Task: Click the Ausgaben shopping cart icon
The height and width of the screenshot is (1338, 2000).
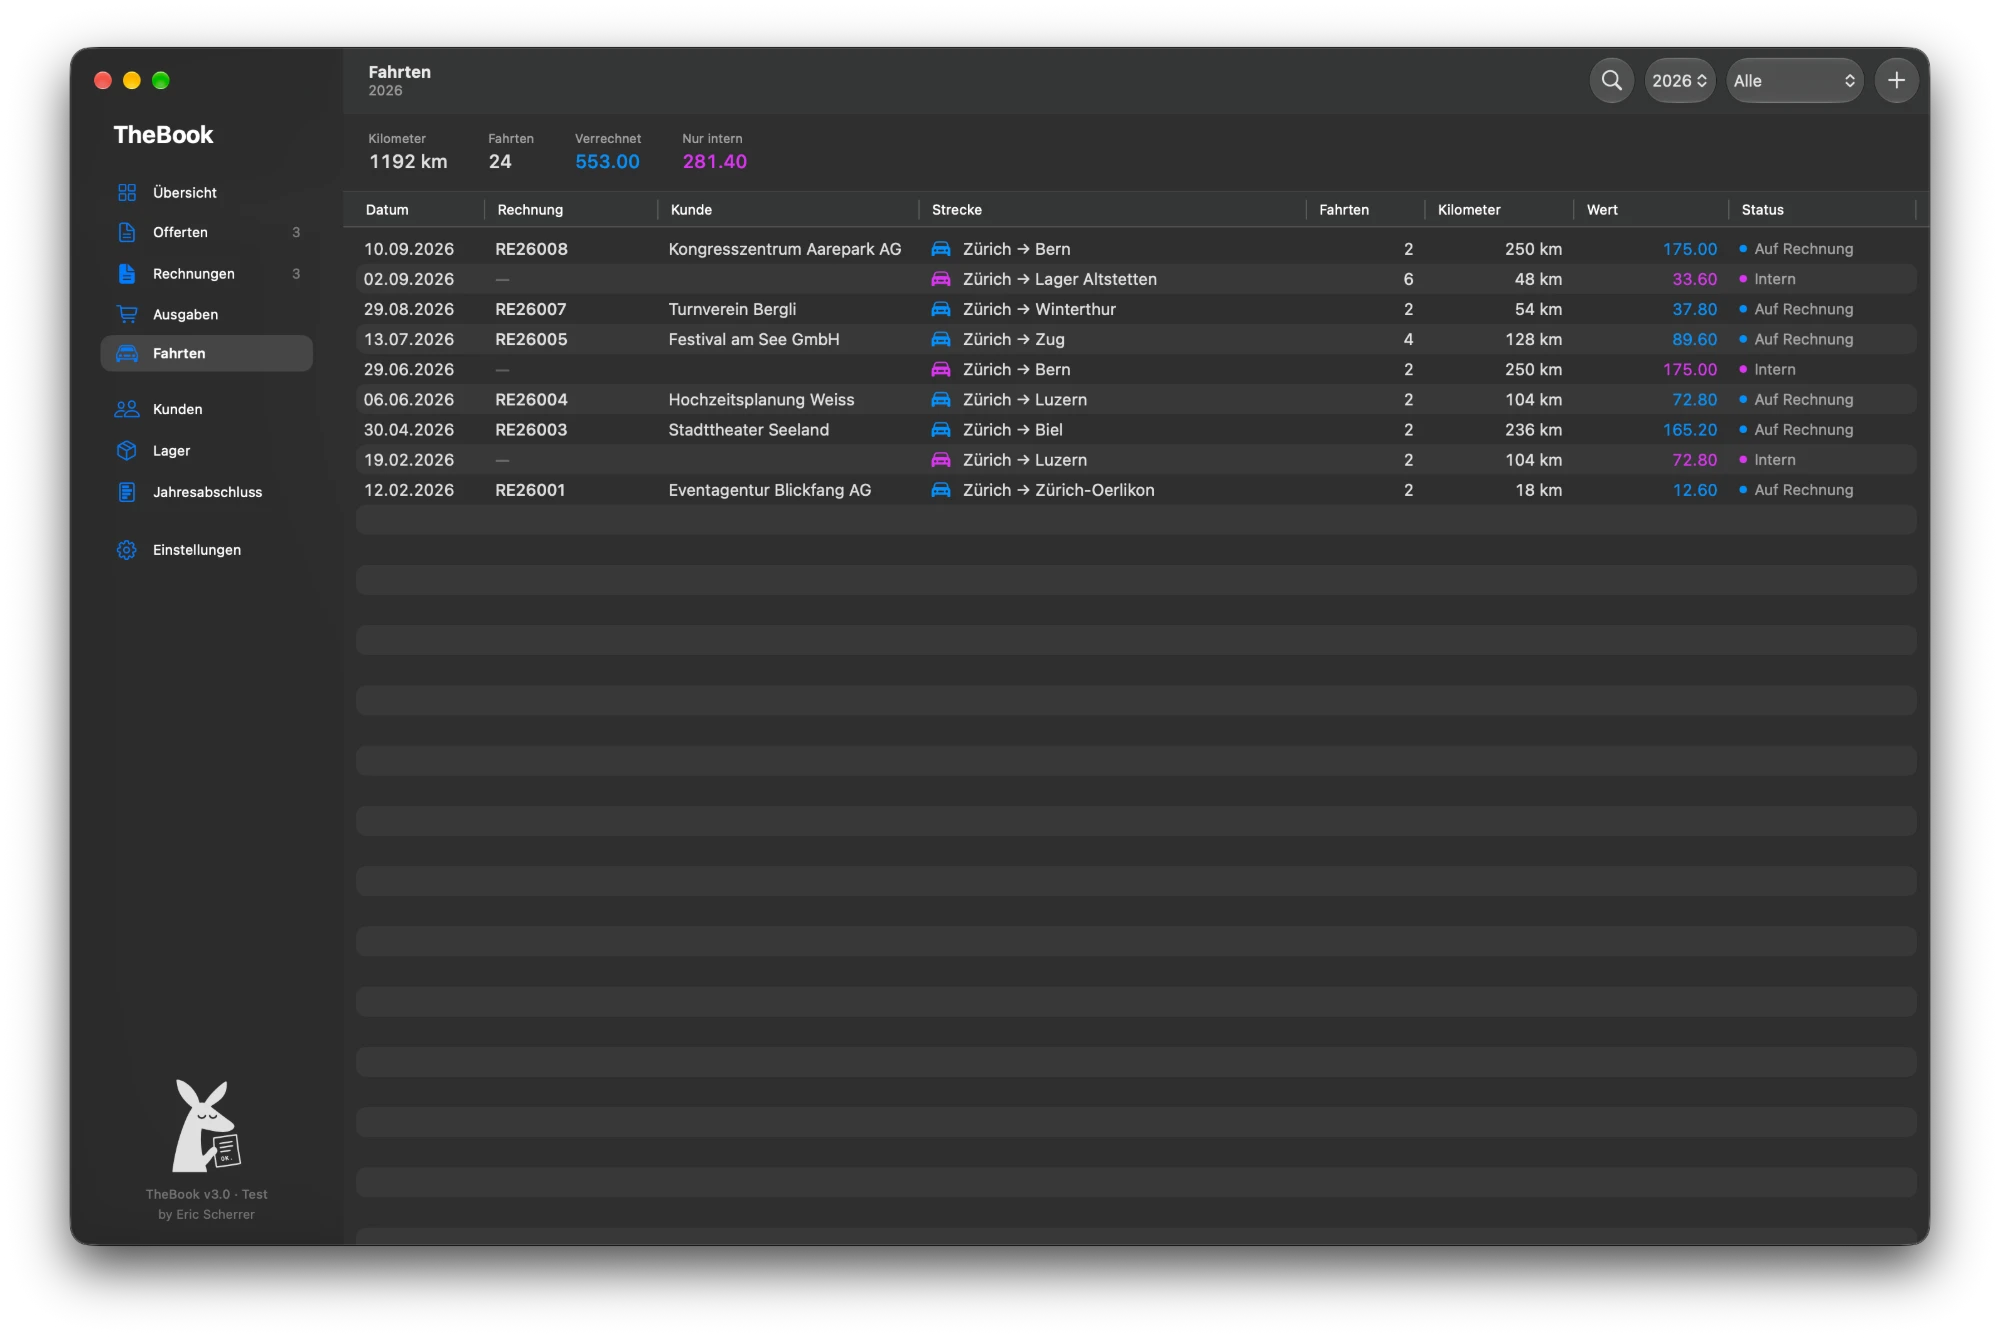Action: pos(127,314)
